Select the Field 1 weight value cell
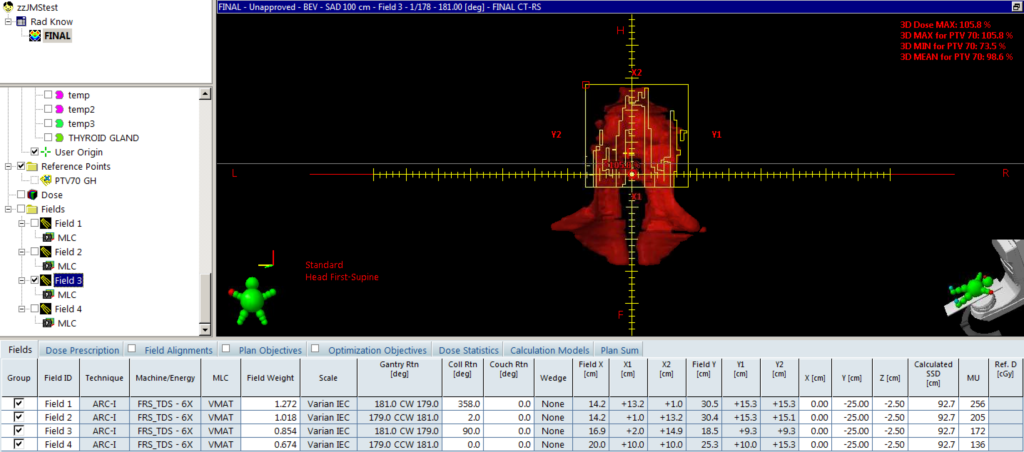 pos(270,402)
